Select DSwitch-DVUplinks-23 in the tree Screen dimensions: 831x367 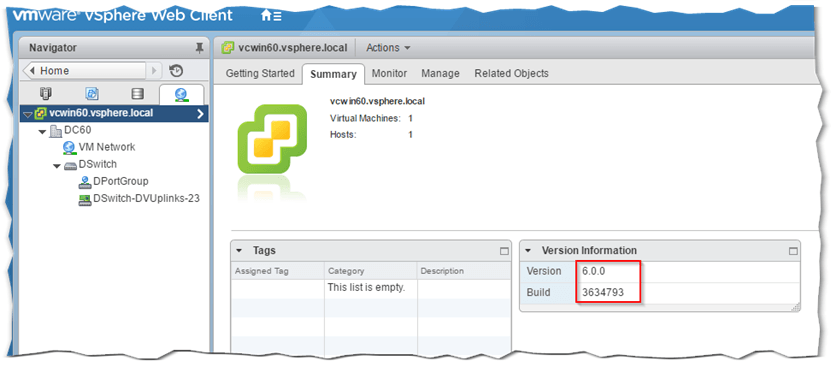(146, 198)
